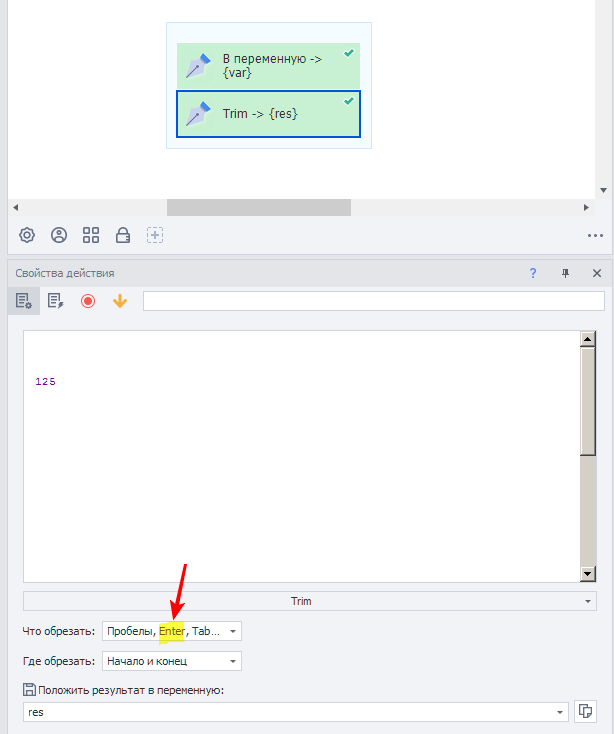
Task: Click the green checkmark on the Trim block
Action: 349,101
